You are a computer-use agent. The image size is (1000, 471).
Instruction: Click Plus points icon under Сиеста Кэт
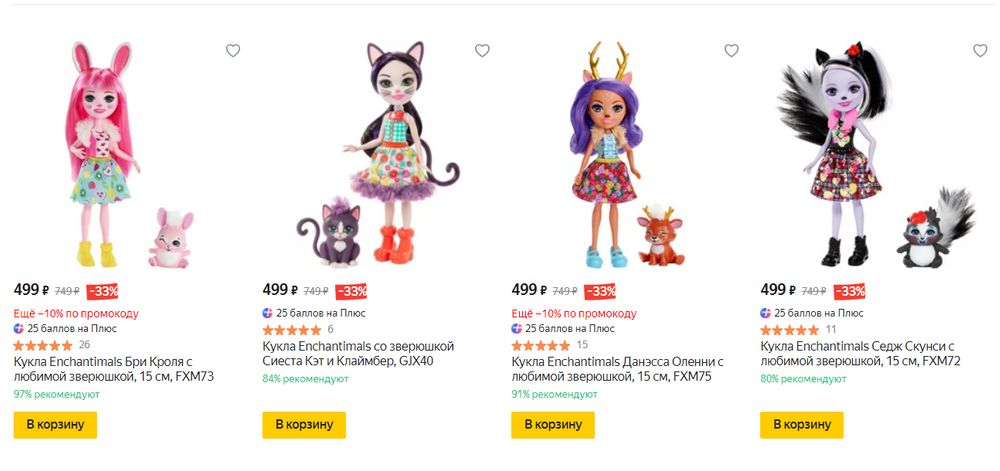point(268,313)
